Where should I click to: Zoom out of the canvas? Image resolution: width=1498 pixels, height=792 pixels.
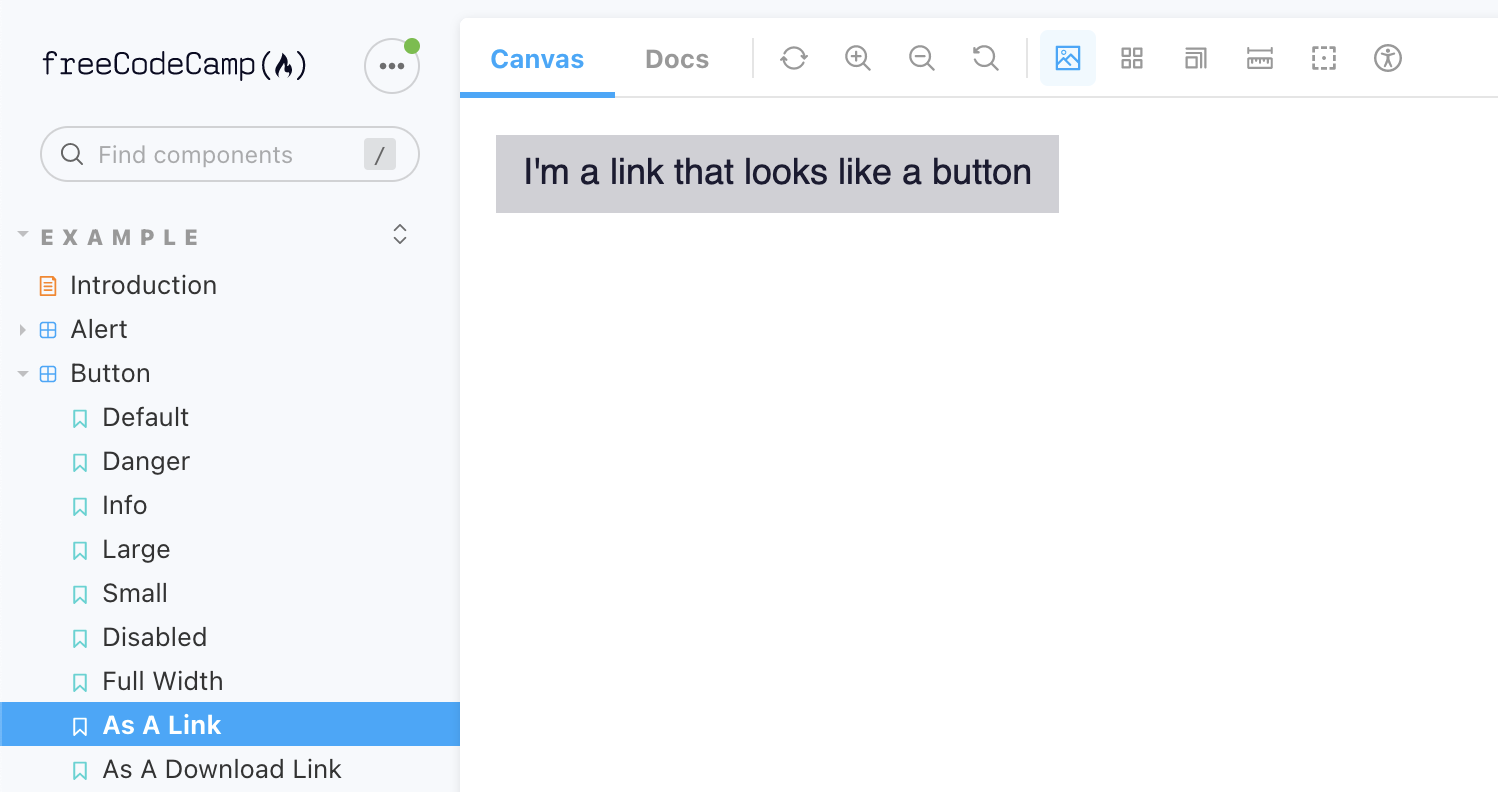tap(921, 58)
